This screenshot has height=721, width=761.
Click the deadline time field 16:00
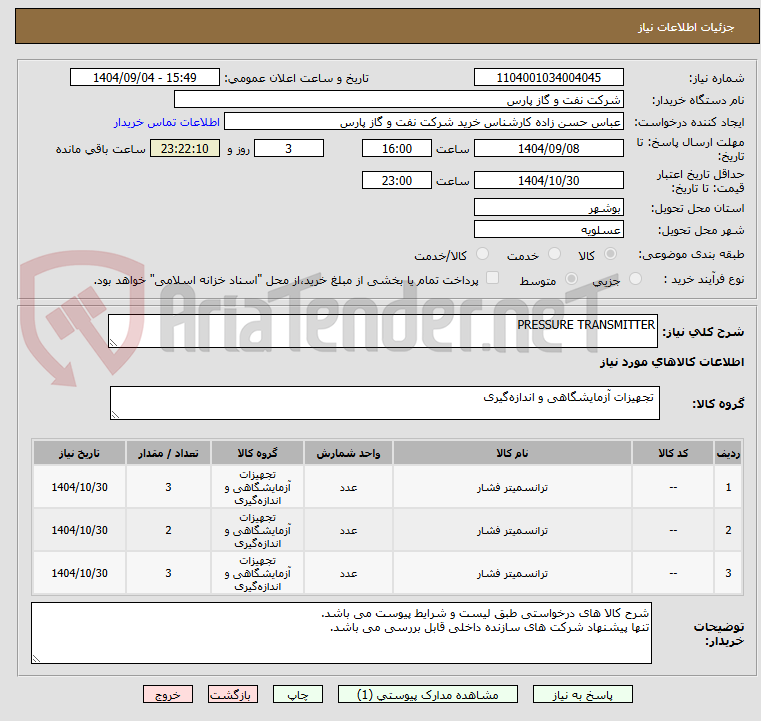point(397,148)
